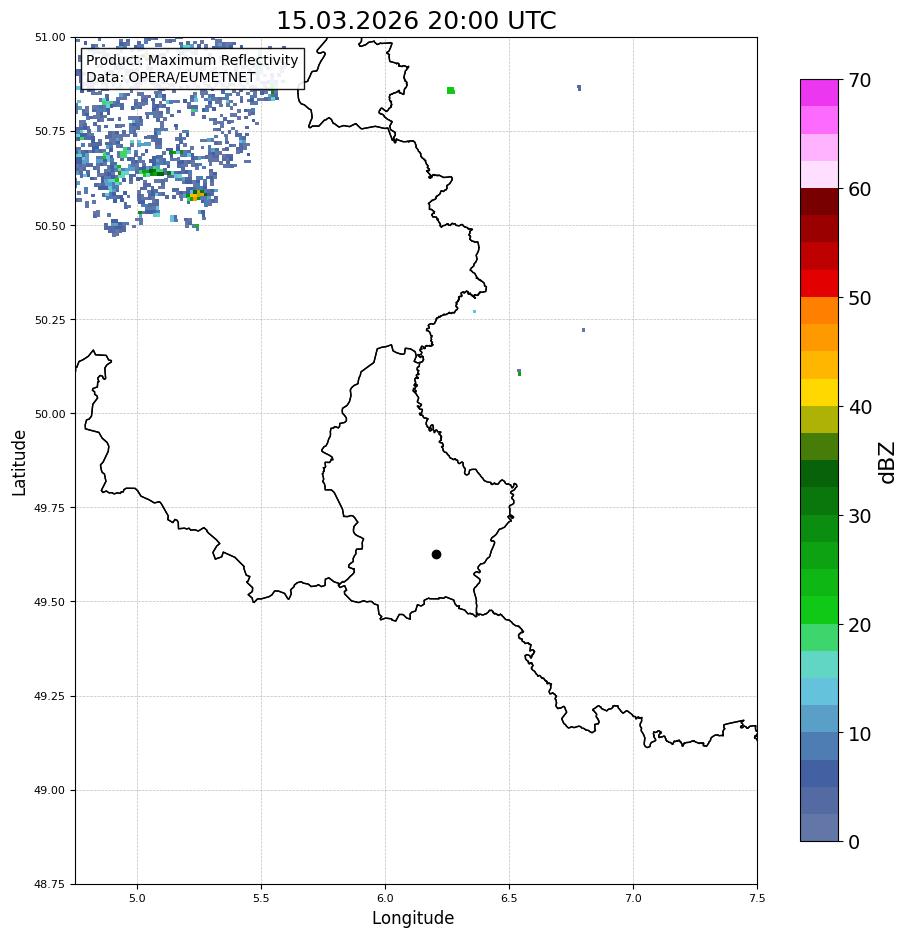908x937 pixels.
Task: Click the bright green echo near 50.85N 6.27E
Action: point(451,90)
